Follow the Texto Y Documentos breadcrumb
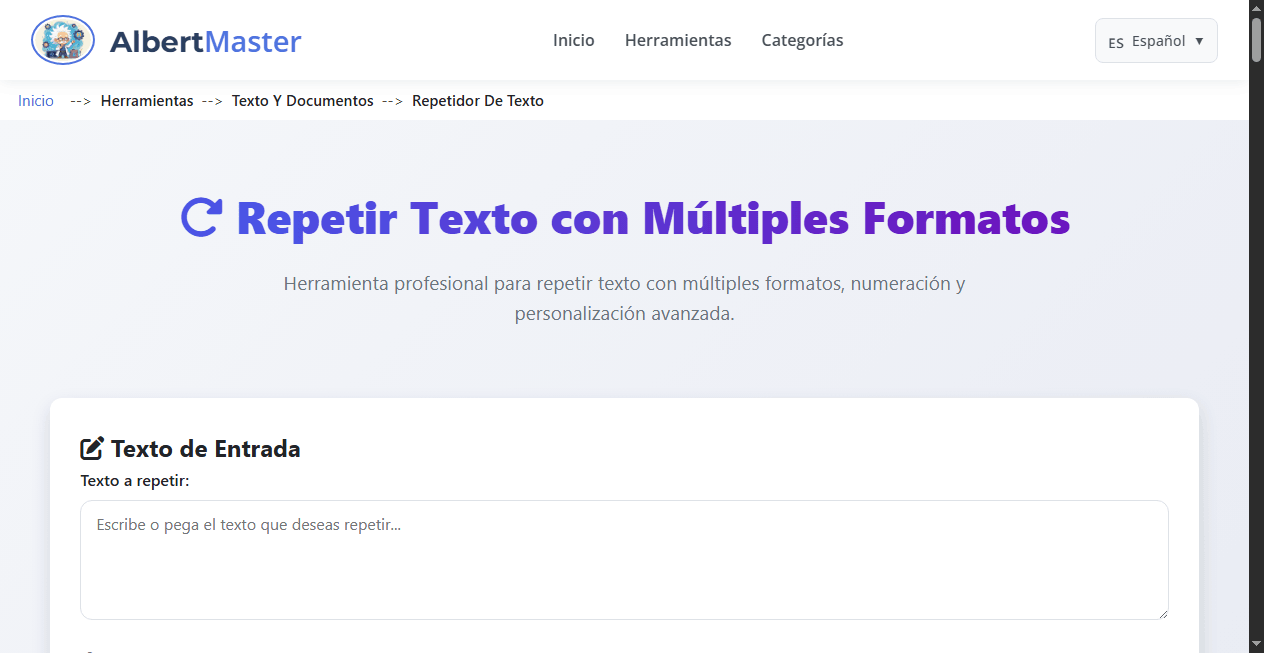Image resolution: width=1264 pixels, height=653 pixels. tap(302, 100)
